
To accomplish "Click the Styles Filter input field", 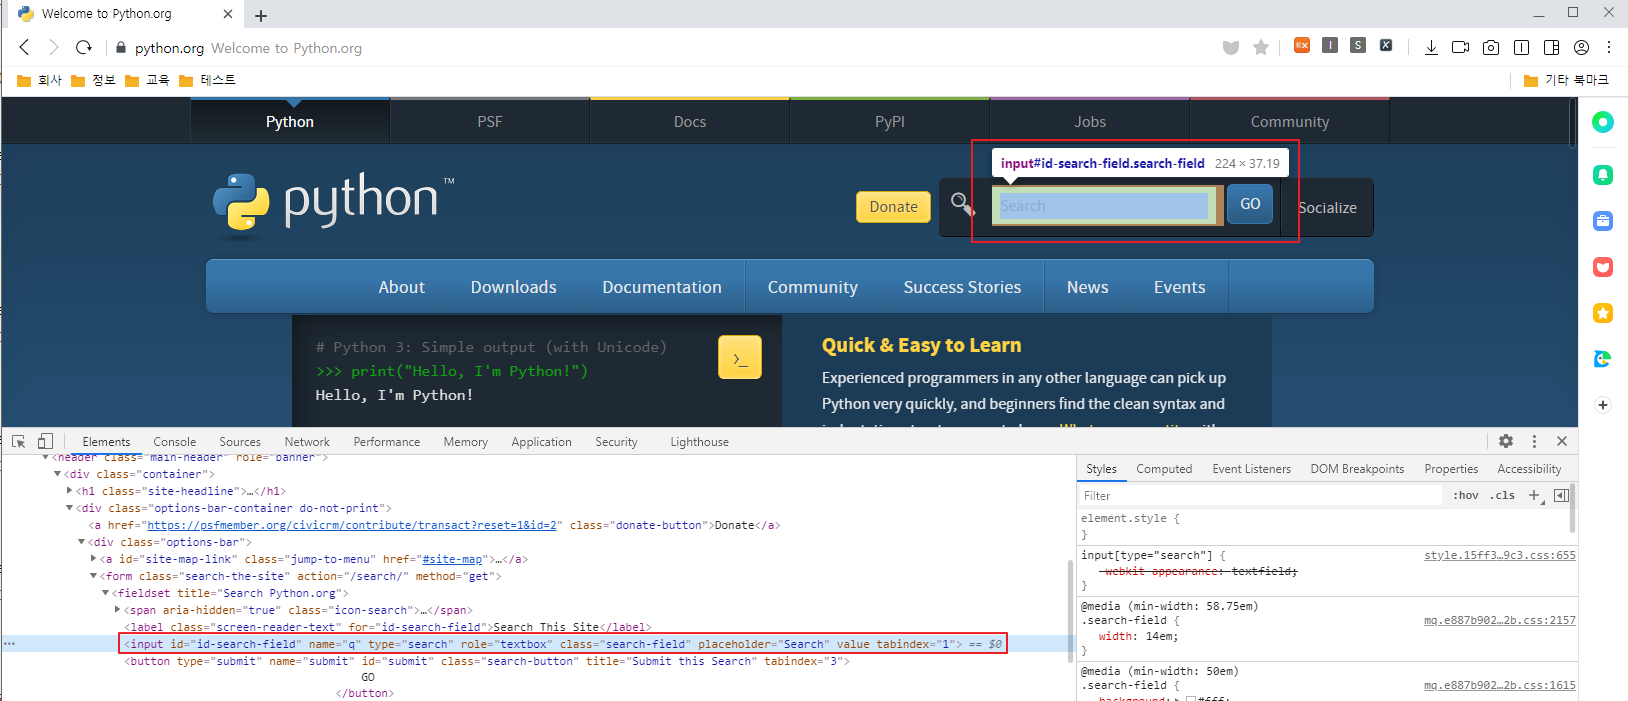I will coord(1260,495).
